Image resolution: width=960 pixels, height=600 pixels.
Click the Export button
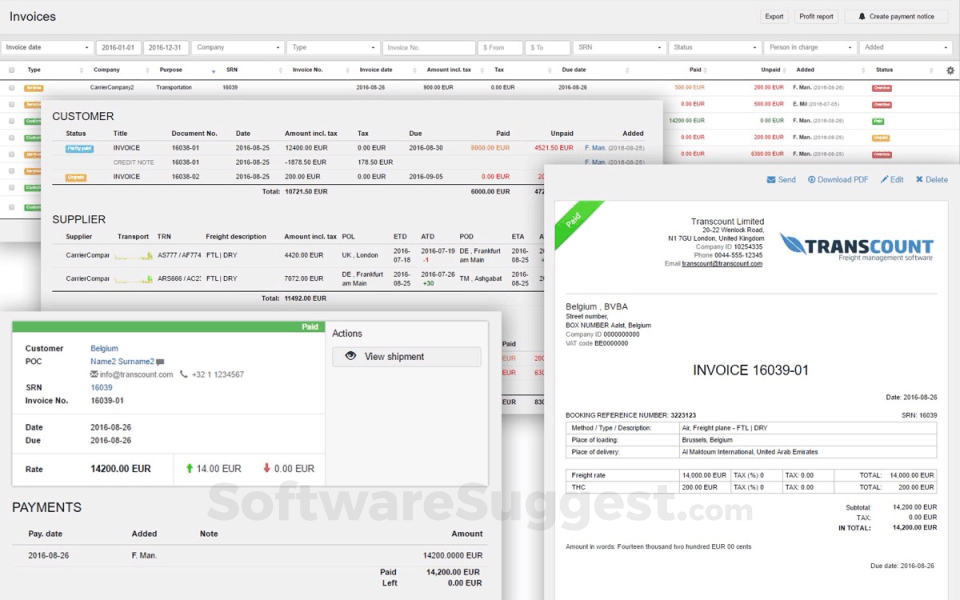[x=774, y=17]
